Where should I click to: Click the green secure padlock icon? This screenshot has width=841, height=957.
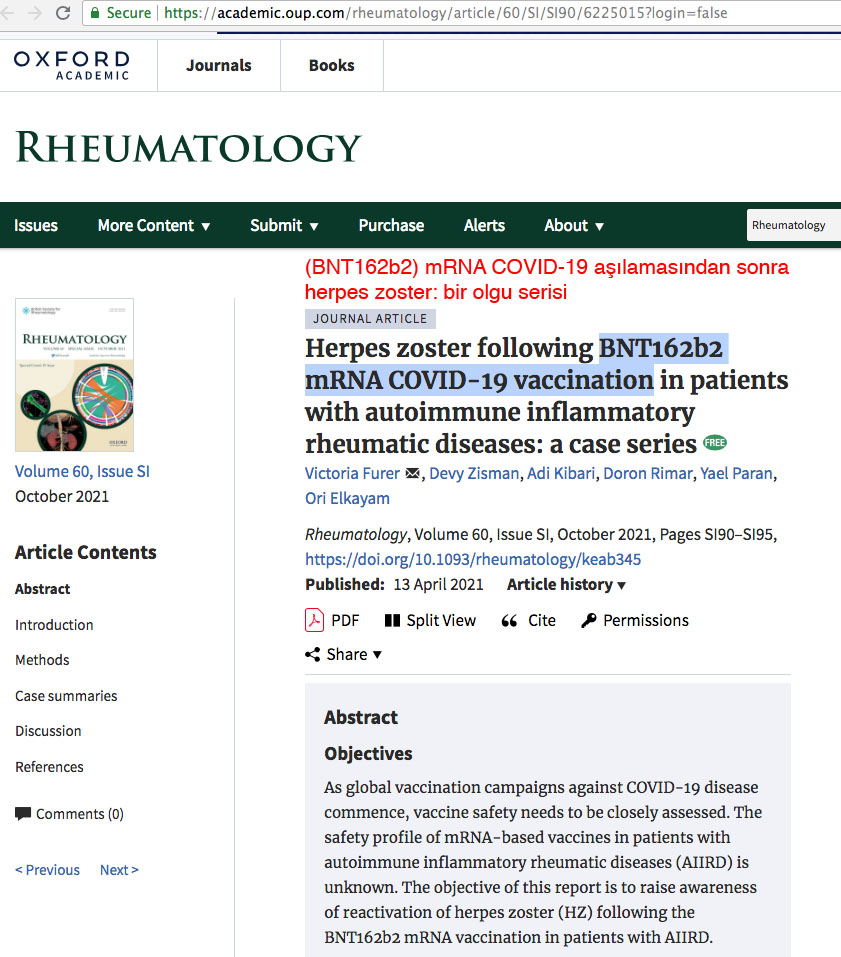95,13
